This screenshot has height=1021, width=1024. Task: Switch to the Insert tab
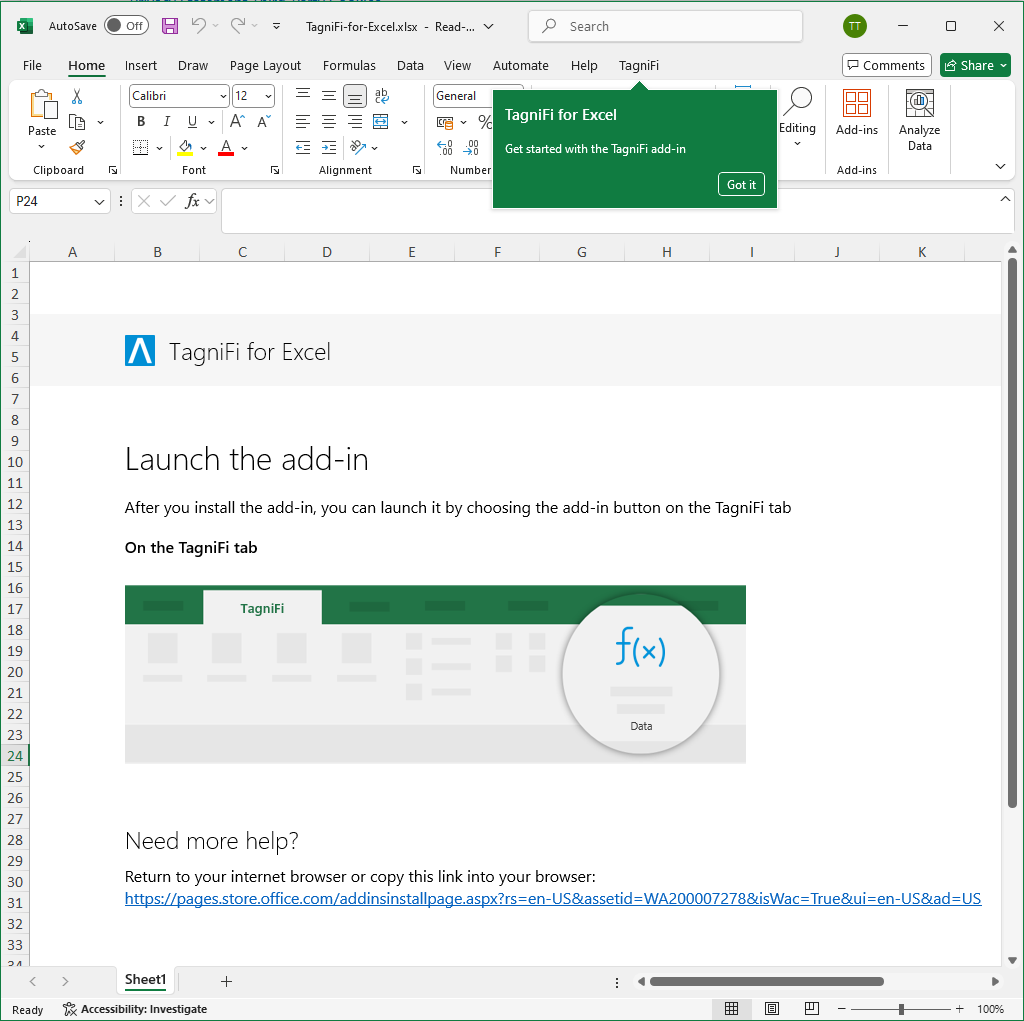click(x=140, y=65)
